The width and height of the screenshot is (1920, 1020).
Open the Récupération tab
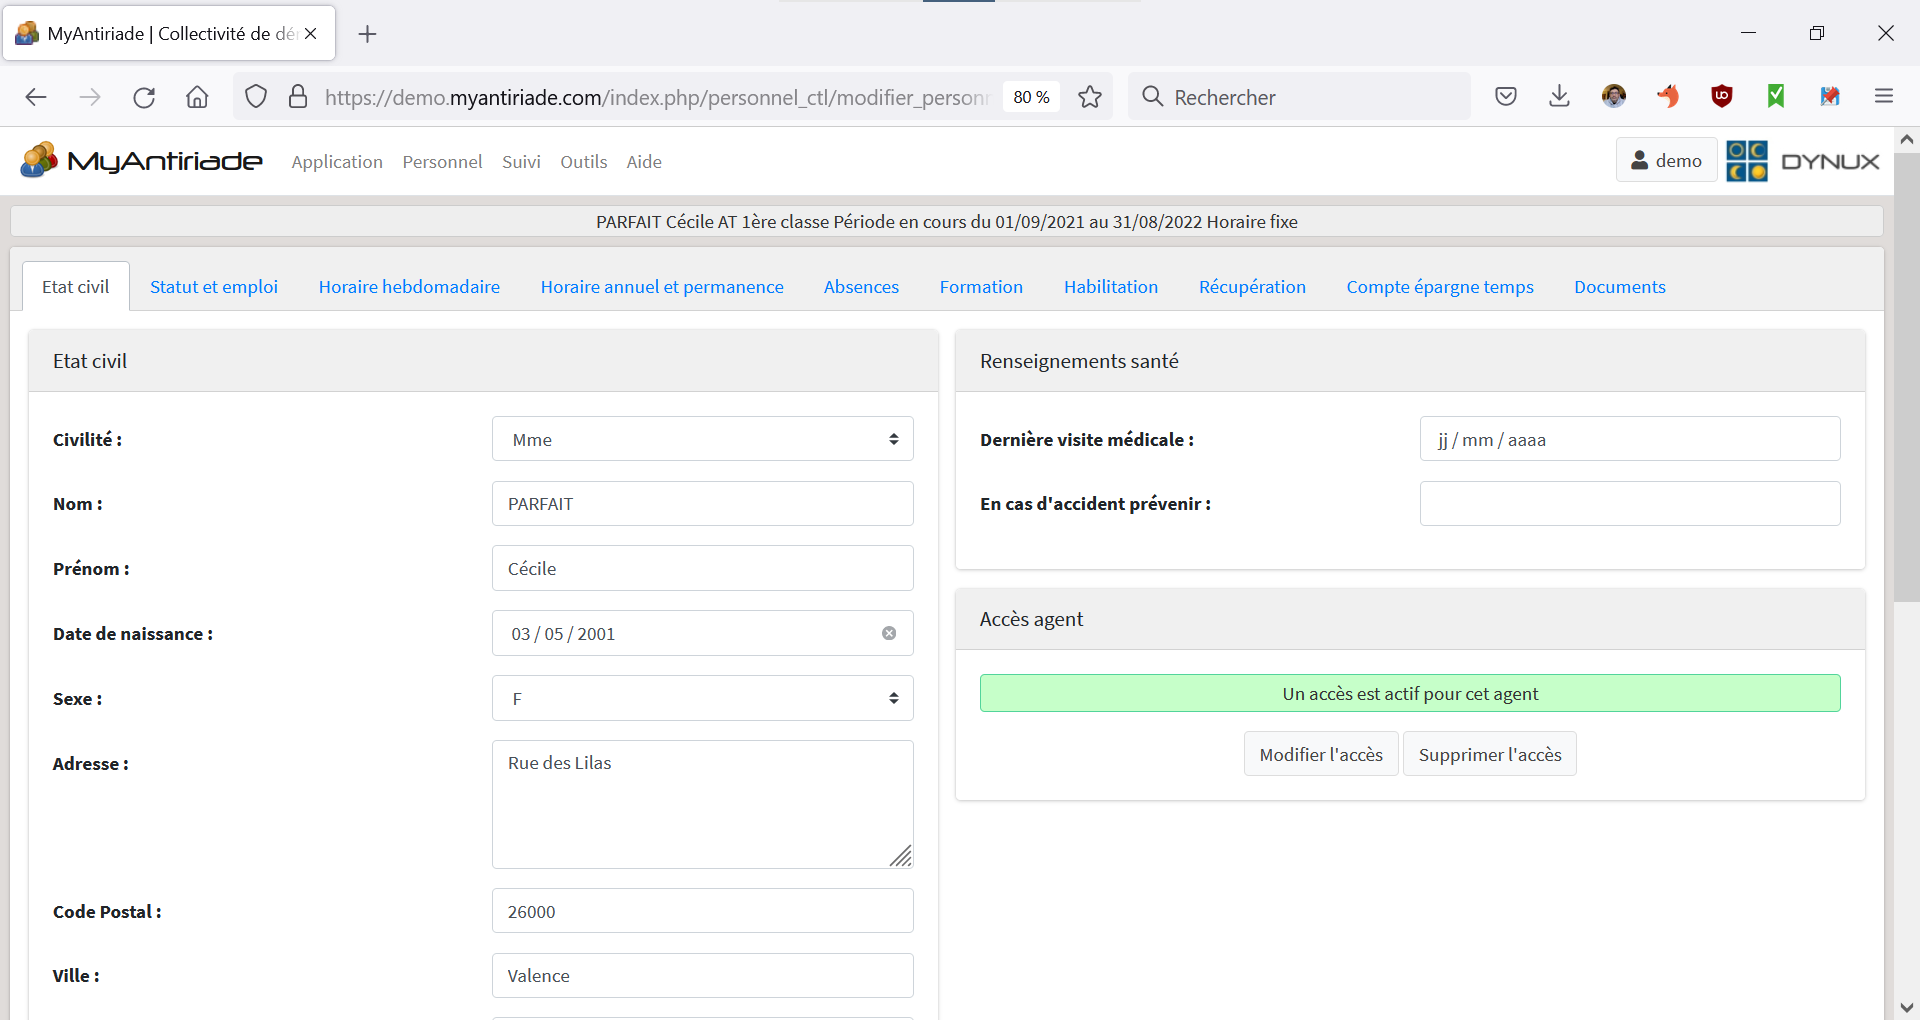1252,287
